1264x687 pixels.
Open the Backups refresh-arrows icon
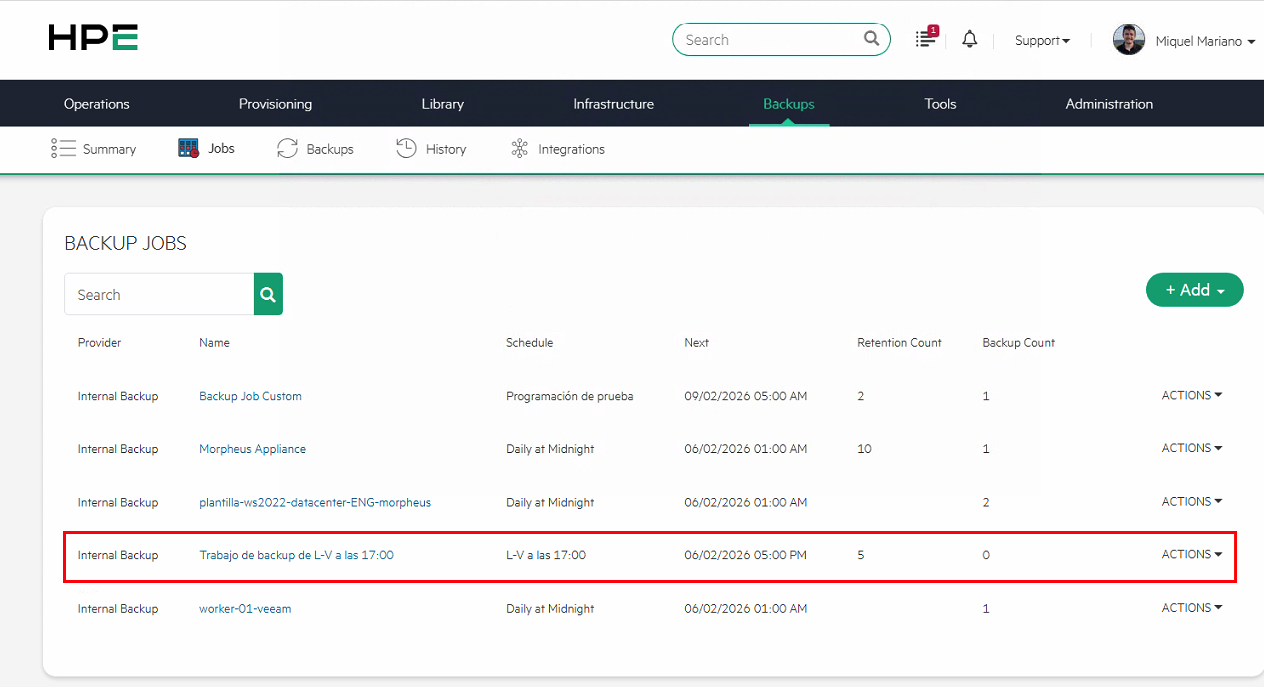287,149
